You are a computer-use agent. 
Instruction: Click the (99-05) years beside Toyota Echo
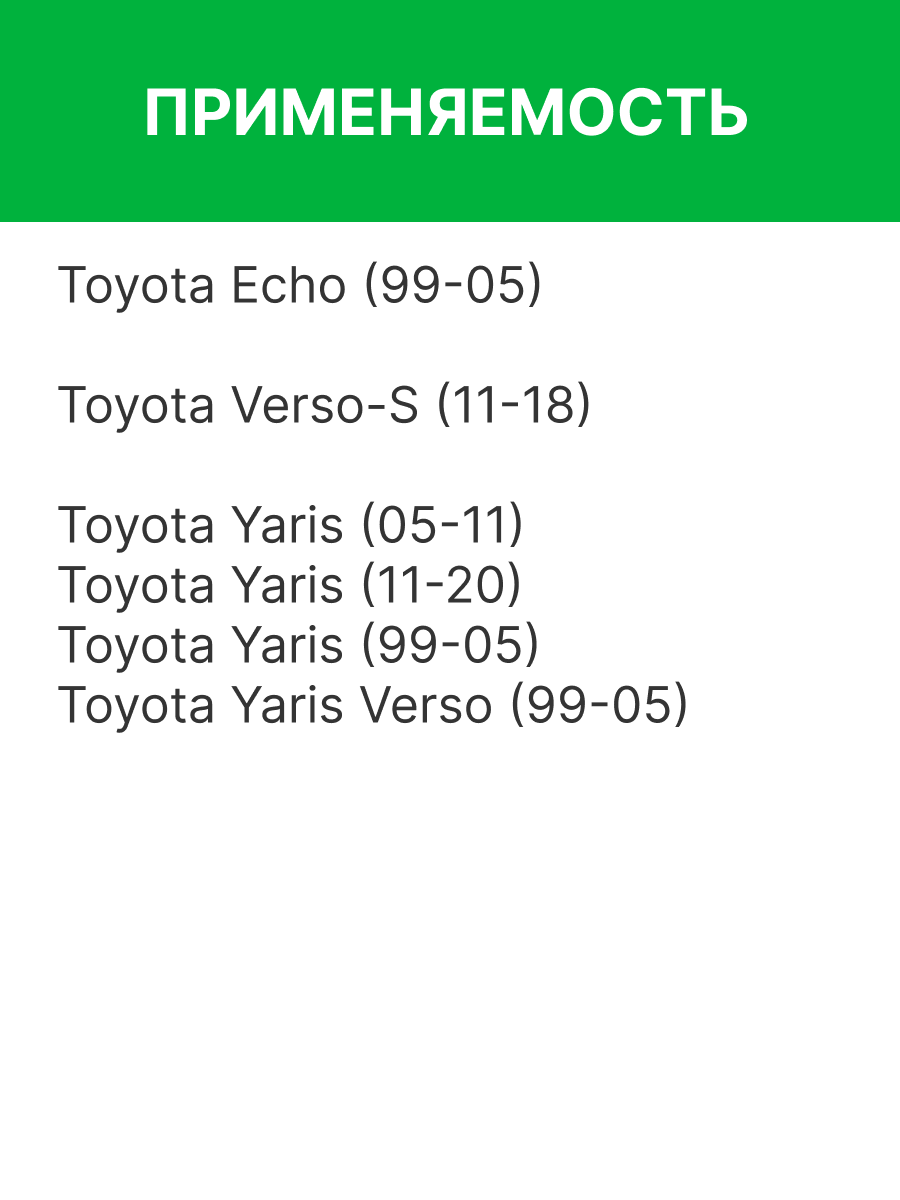[x=452, y=286]
